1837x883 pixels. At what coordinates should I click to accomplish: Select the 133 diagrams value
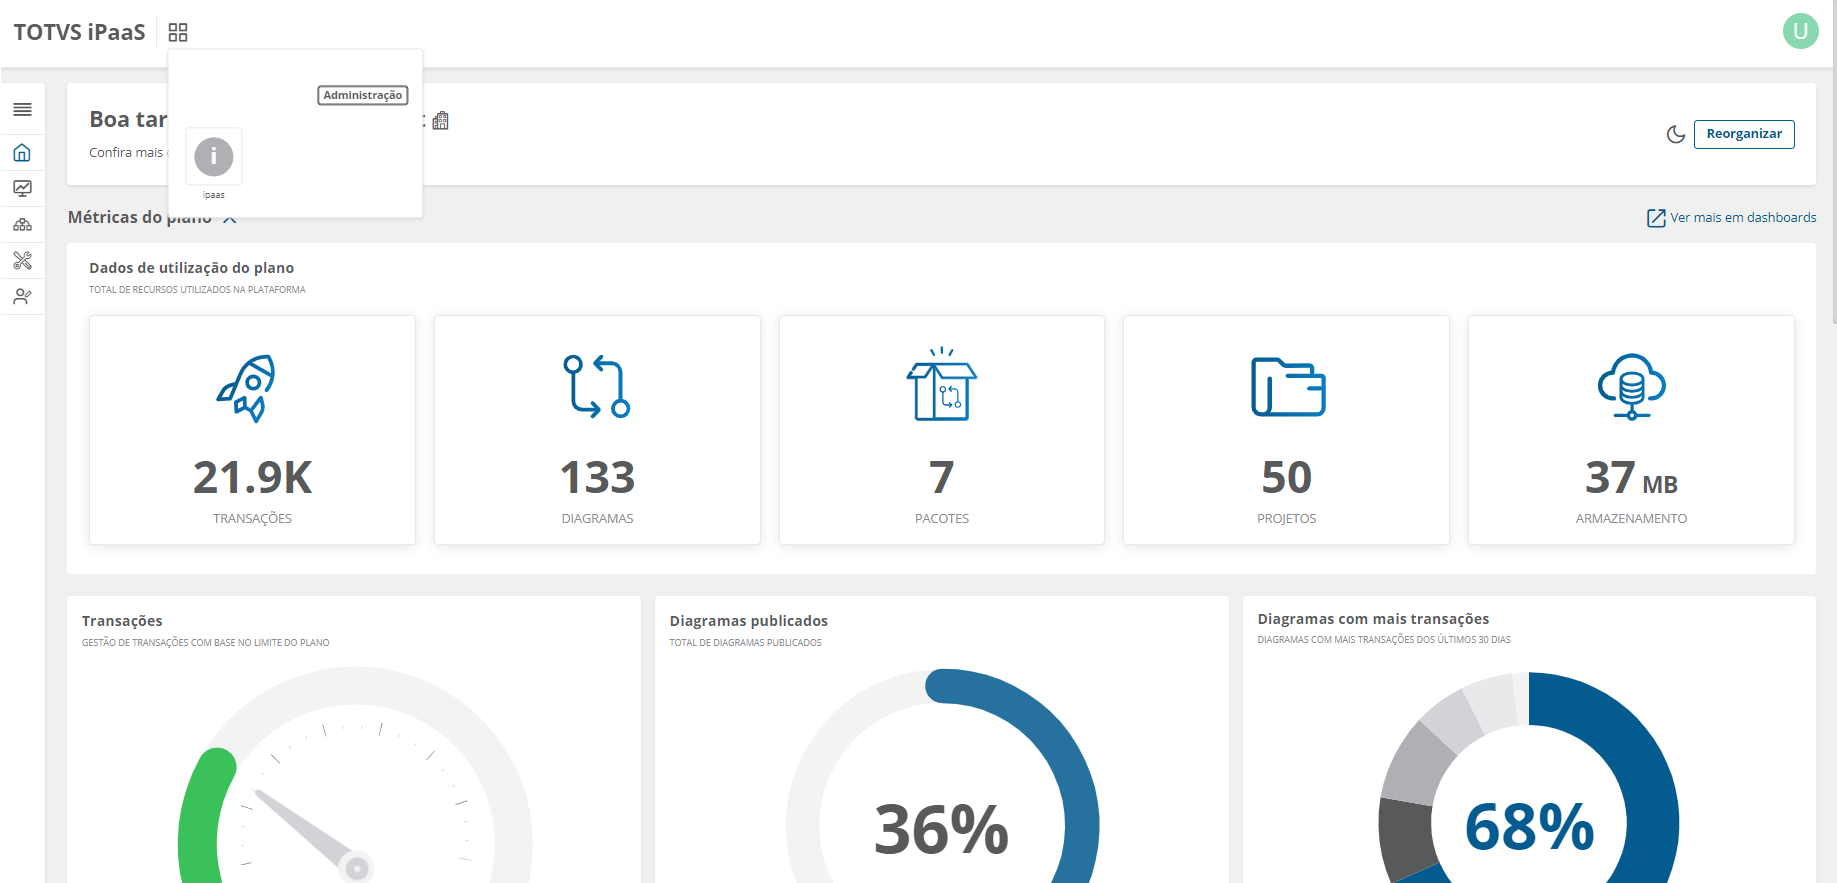click(x=597, y=478)
